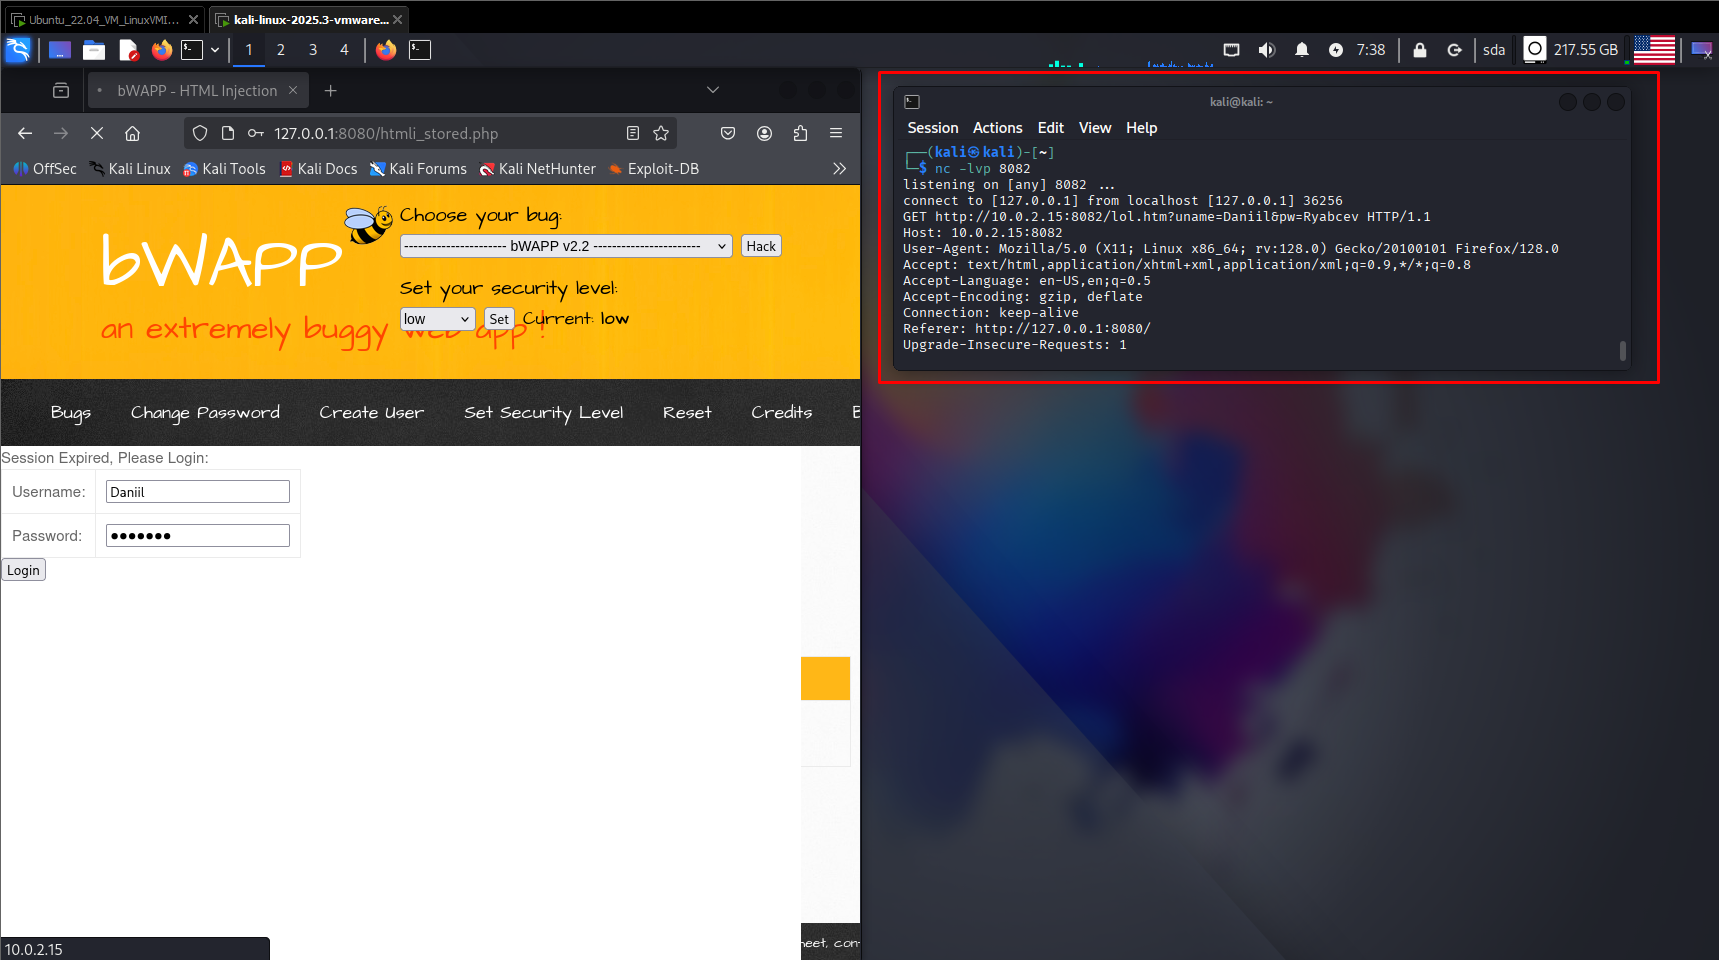Stop page loading with the X icon
This screenshot has height=960, width=1719.
click(x=97, y=133)
